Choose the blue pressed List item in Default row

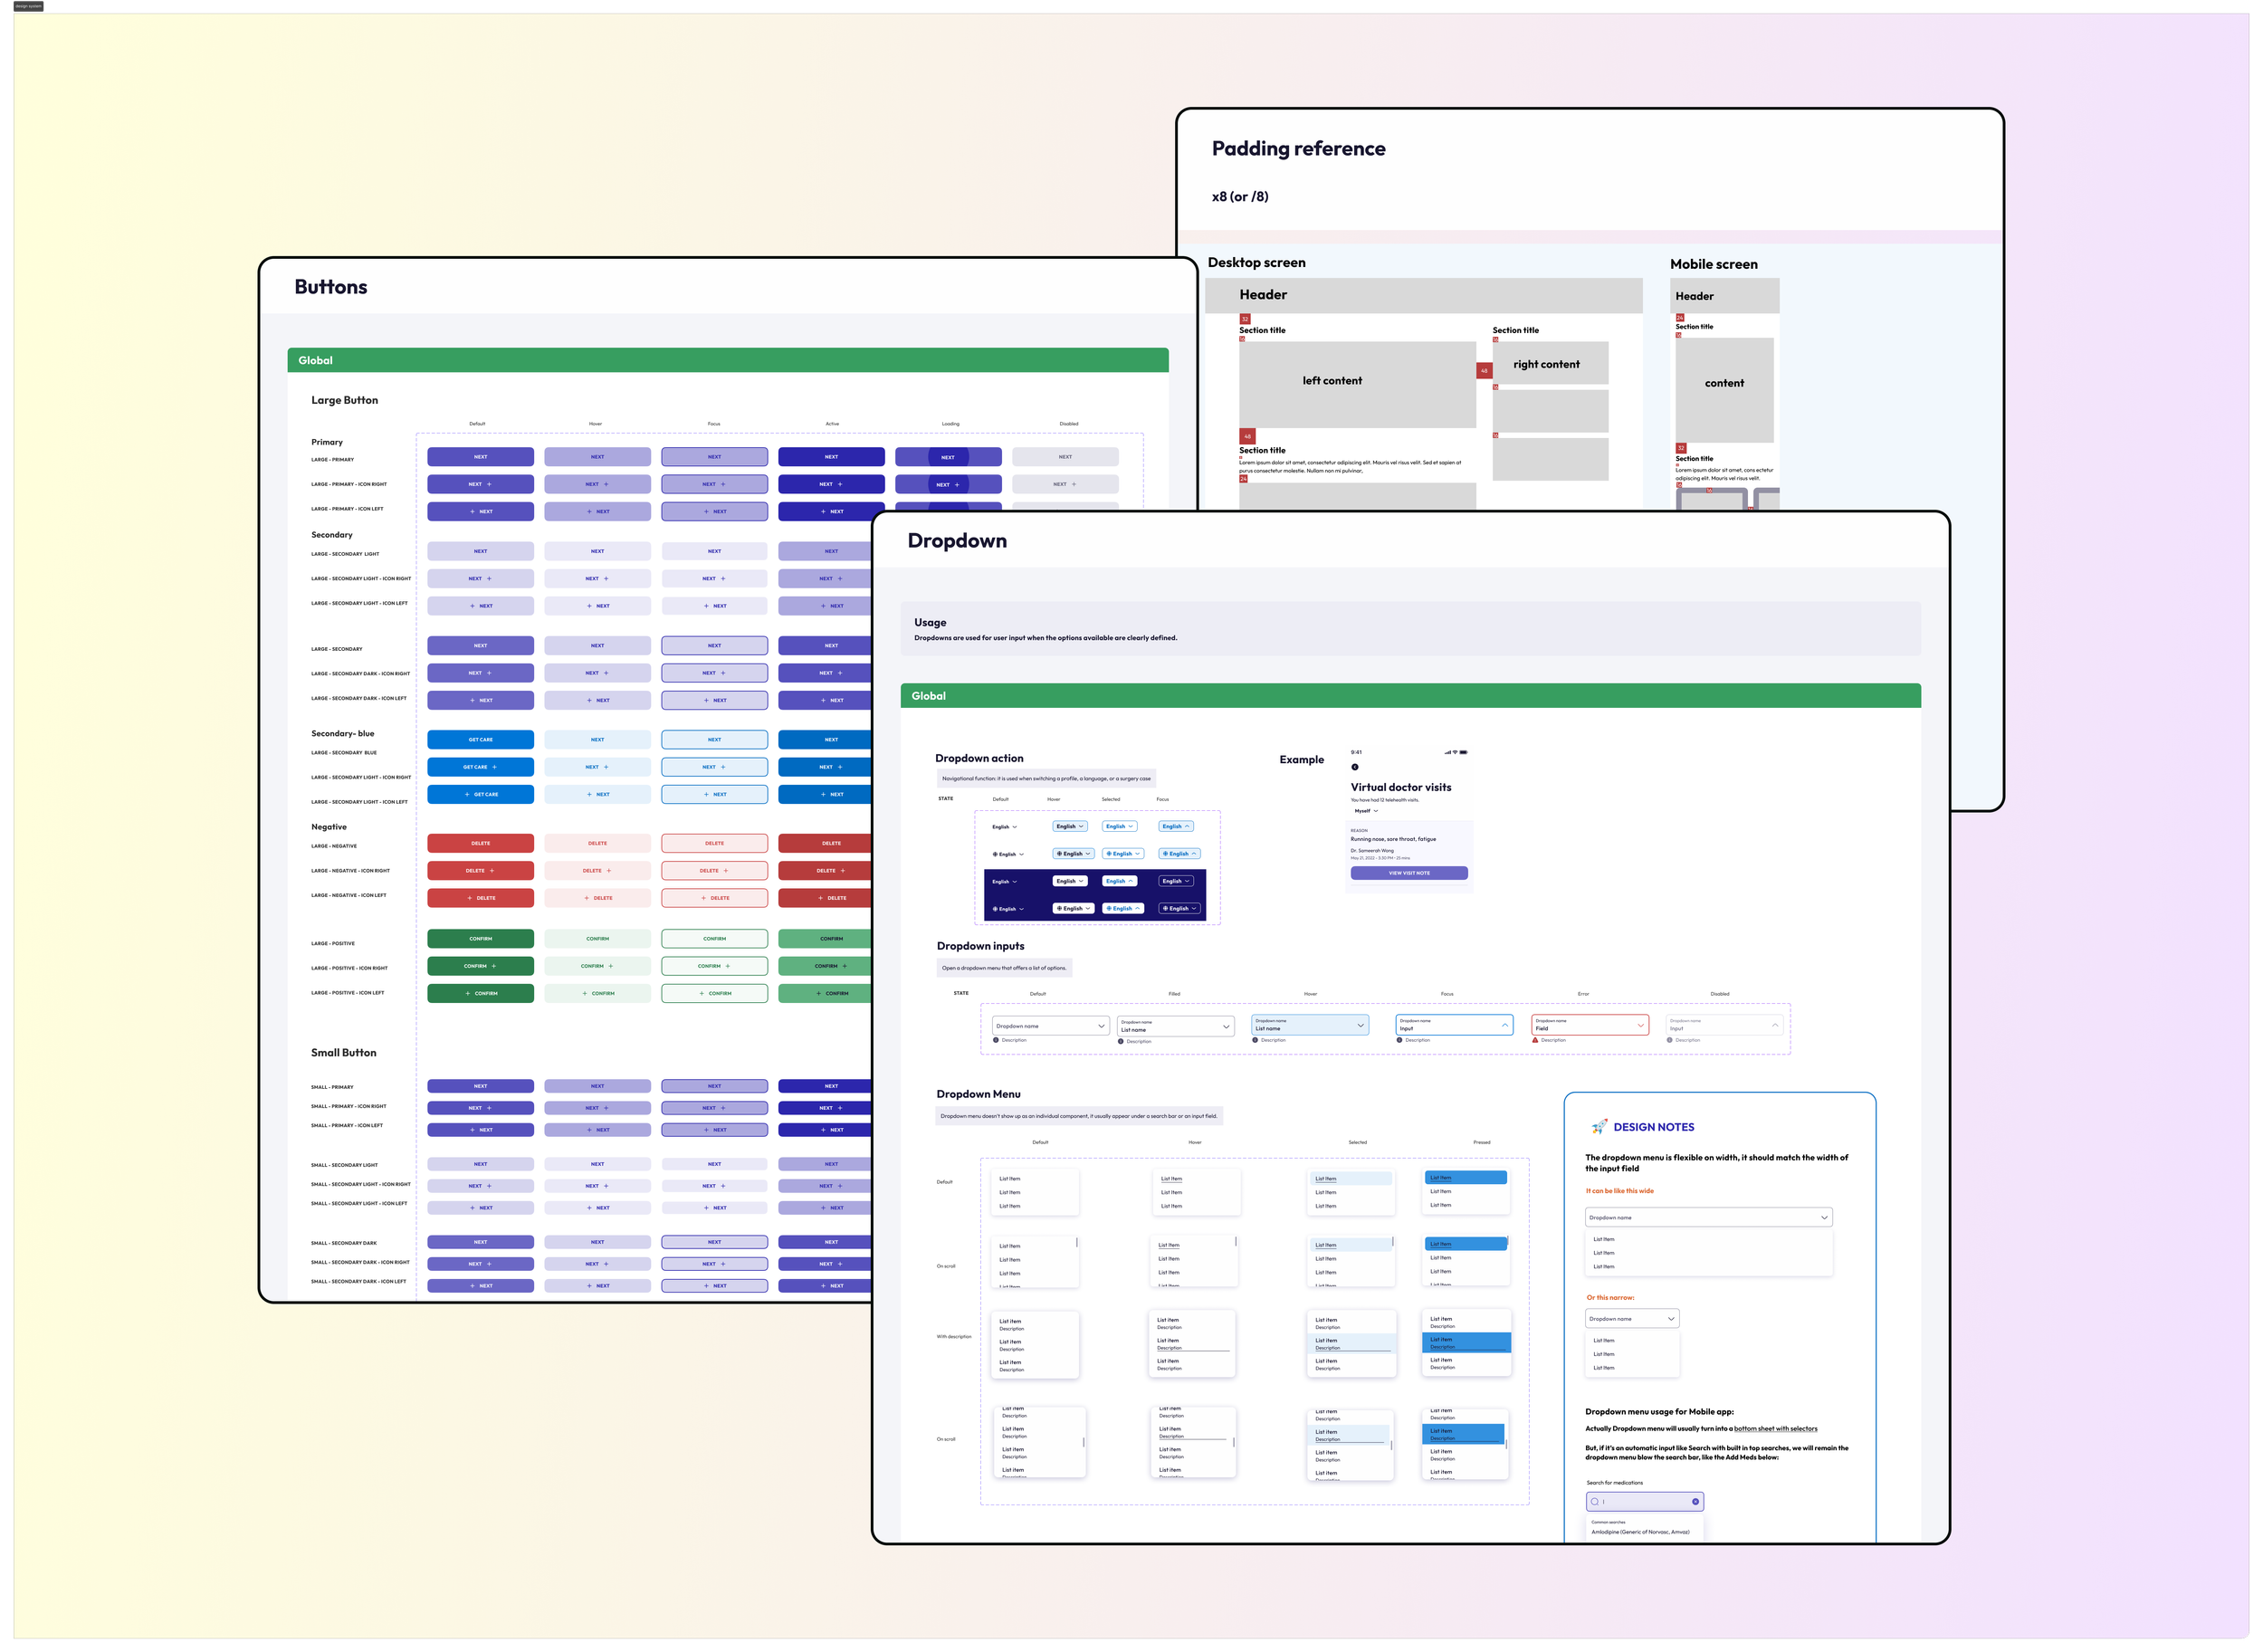[1465, 1177]
